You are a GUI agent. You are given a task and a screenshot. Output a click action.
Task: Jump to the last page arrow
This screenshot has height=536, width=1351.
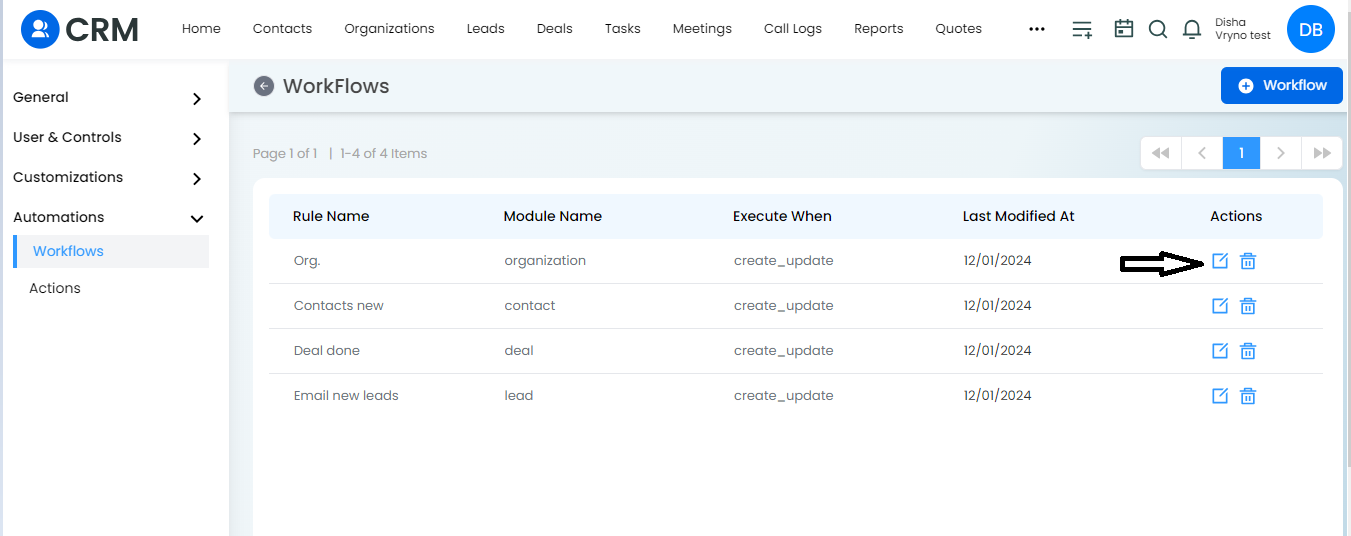(x=1322, y=153)
